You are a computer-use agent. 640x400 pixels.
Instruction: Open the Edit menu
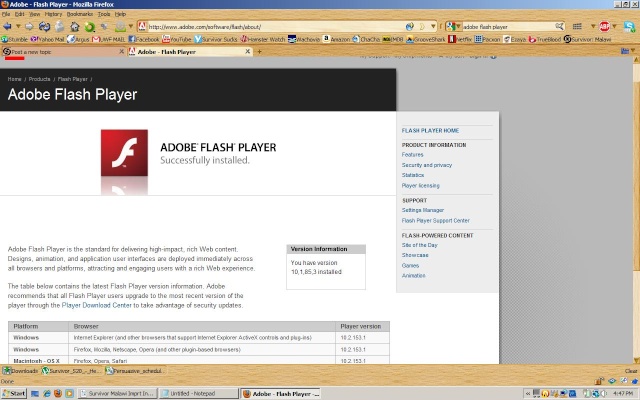pyautogui.click(x=20, y=14)
